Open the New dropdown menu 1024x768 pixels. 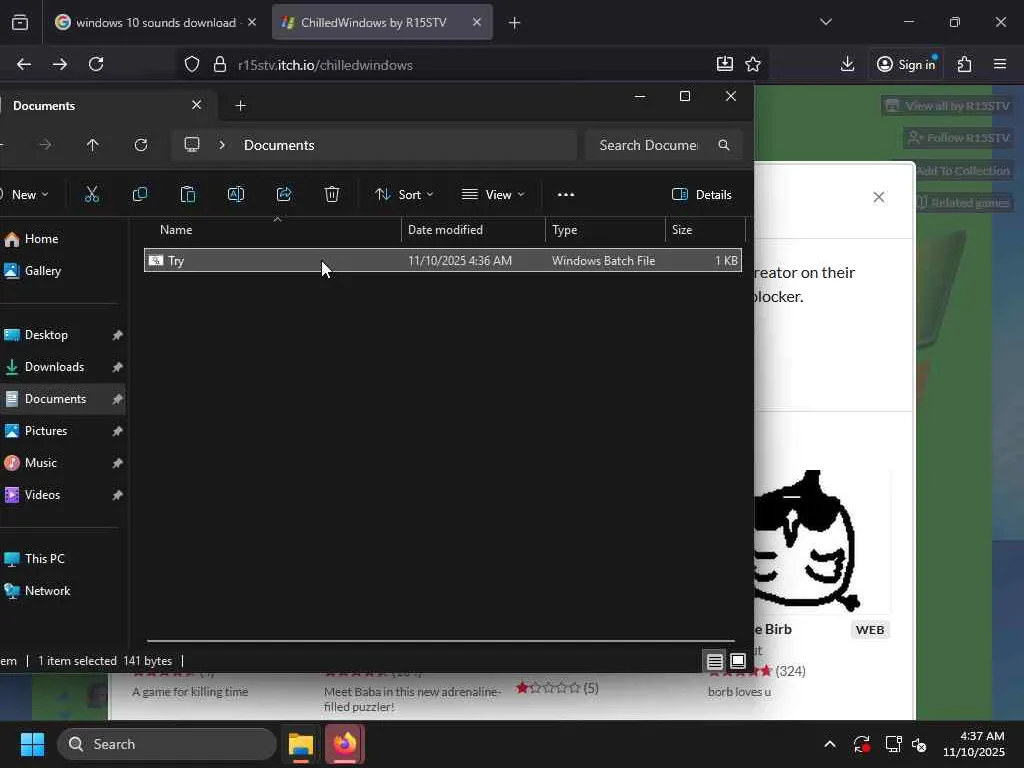coord(25,195)
